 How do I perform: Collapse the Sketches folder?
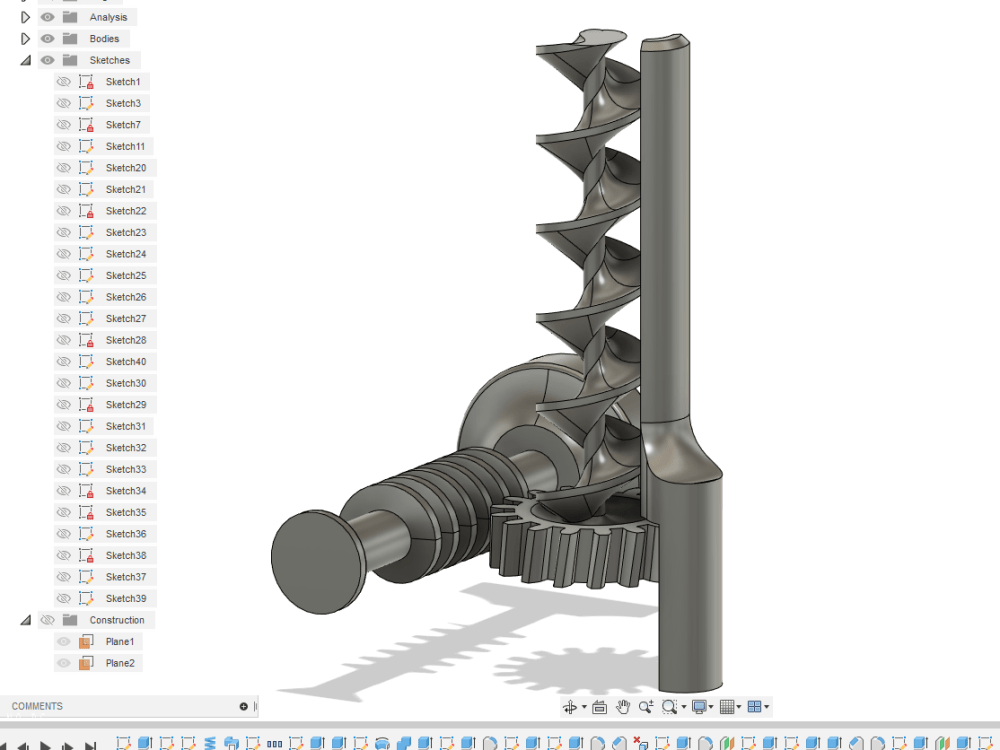coord(24,60)
